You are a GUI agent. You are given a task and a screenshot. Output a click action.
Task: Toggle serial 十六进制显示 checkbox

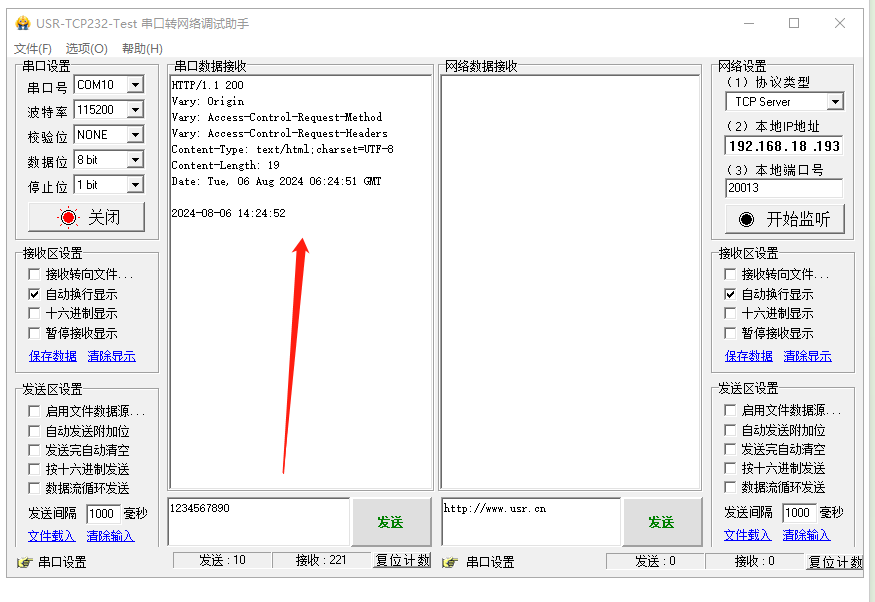tap(34, 313)
